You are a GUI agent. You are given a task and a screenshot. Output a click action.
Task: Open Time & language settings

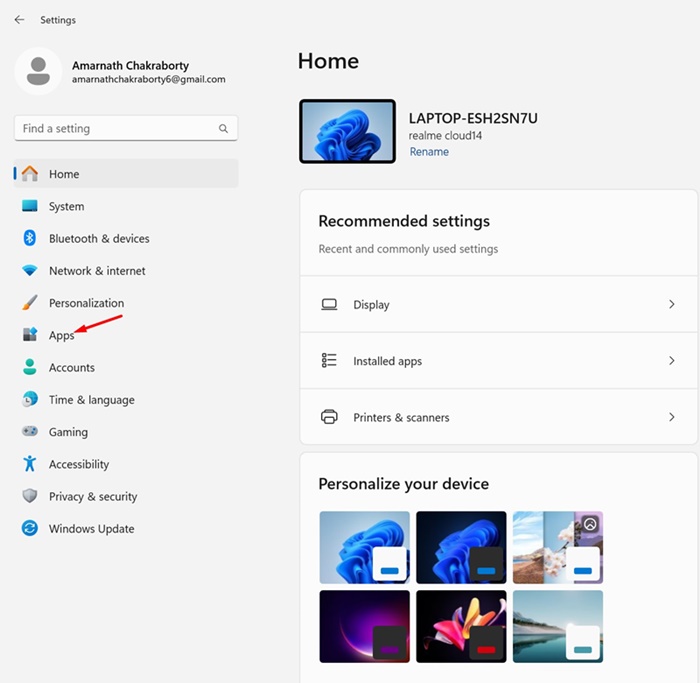tap(91, 400)
